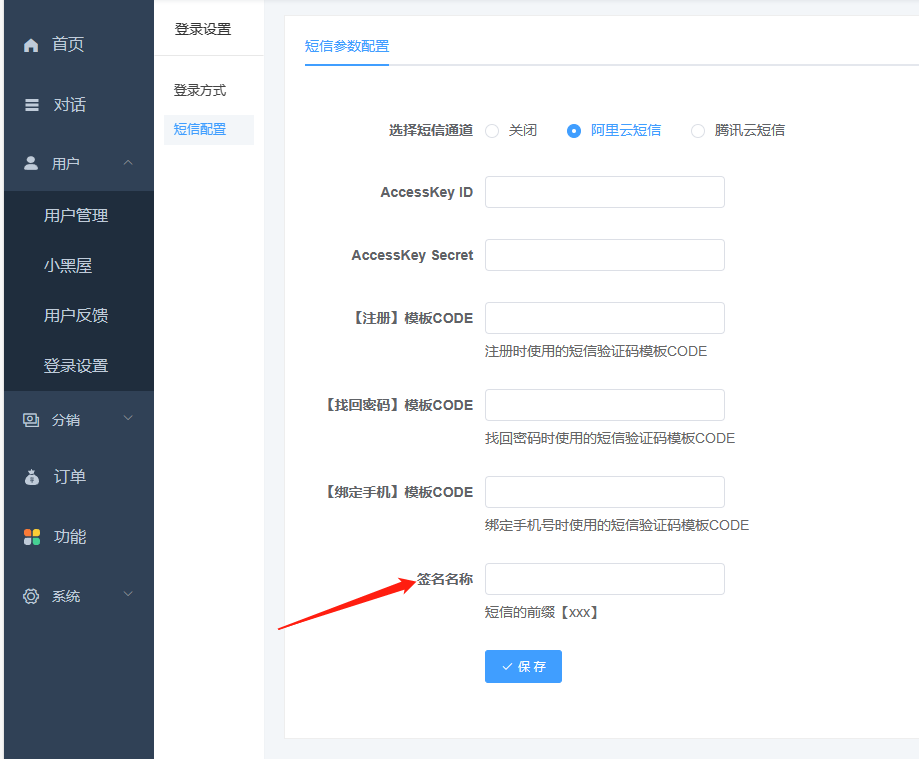Screen dimensions: 919x759
Task: Click the 分销 sidebar icon
Action: [x=31, y=420]
